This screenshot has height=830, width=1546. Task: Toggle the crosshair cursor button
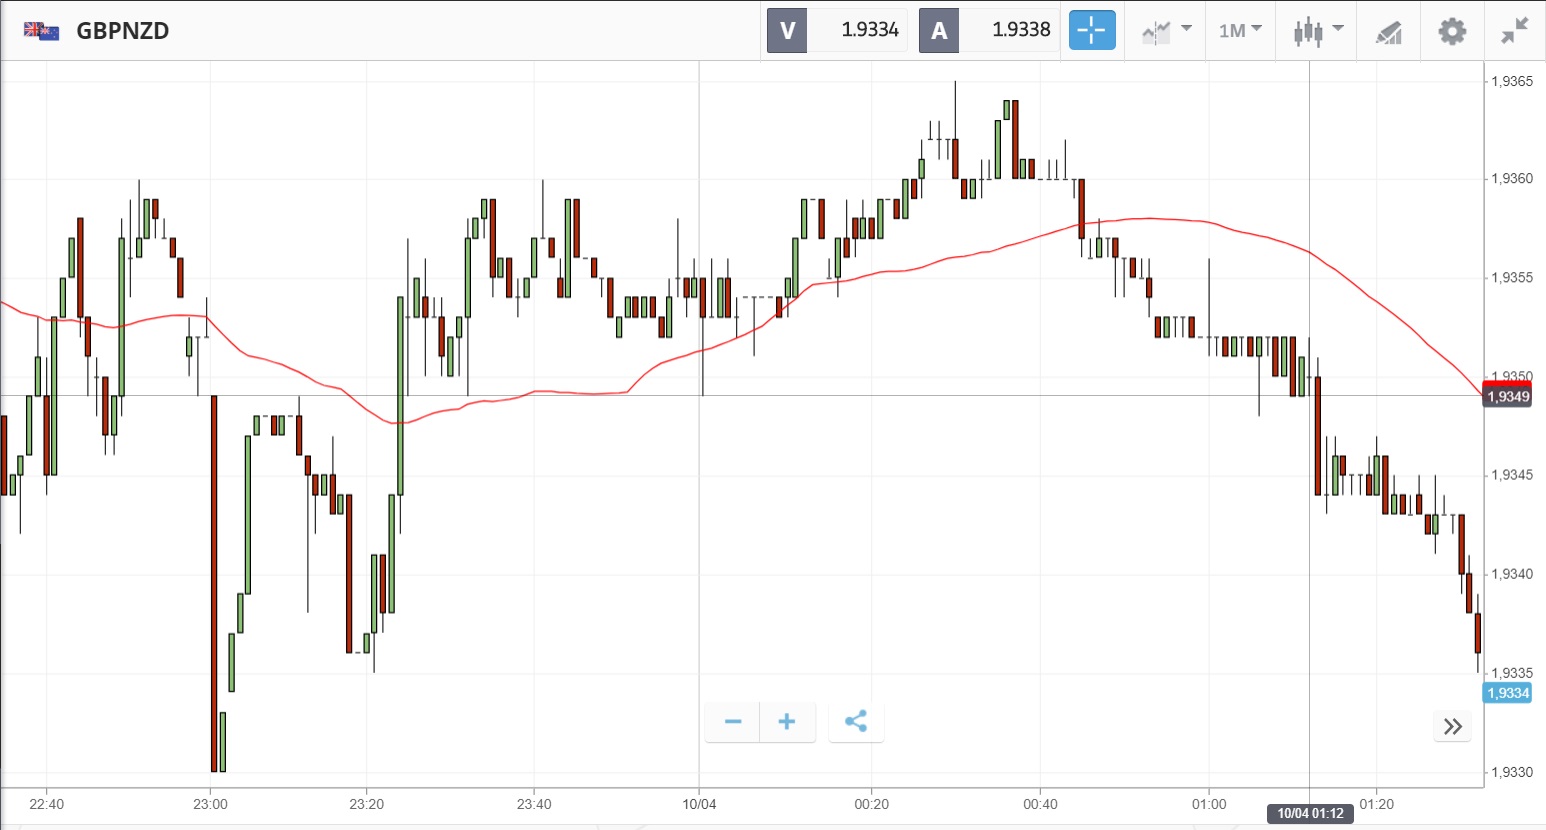(x=1091, y=30)
